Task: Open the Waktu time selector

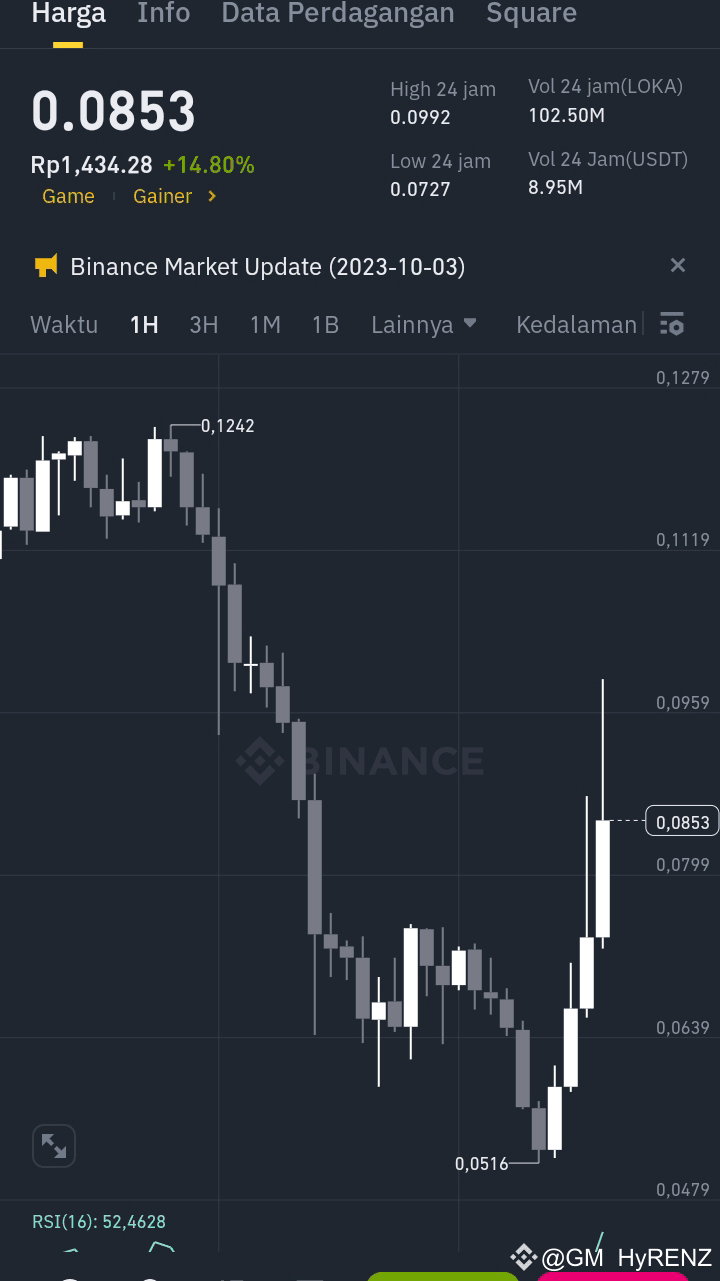Action: click(64, 324)
